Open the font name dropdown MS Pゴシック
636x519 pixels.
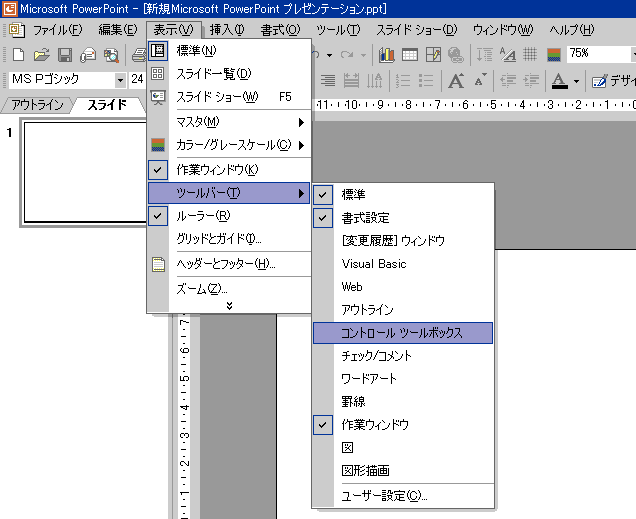pyautogui.click(x=120, y=80)
